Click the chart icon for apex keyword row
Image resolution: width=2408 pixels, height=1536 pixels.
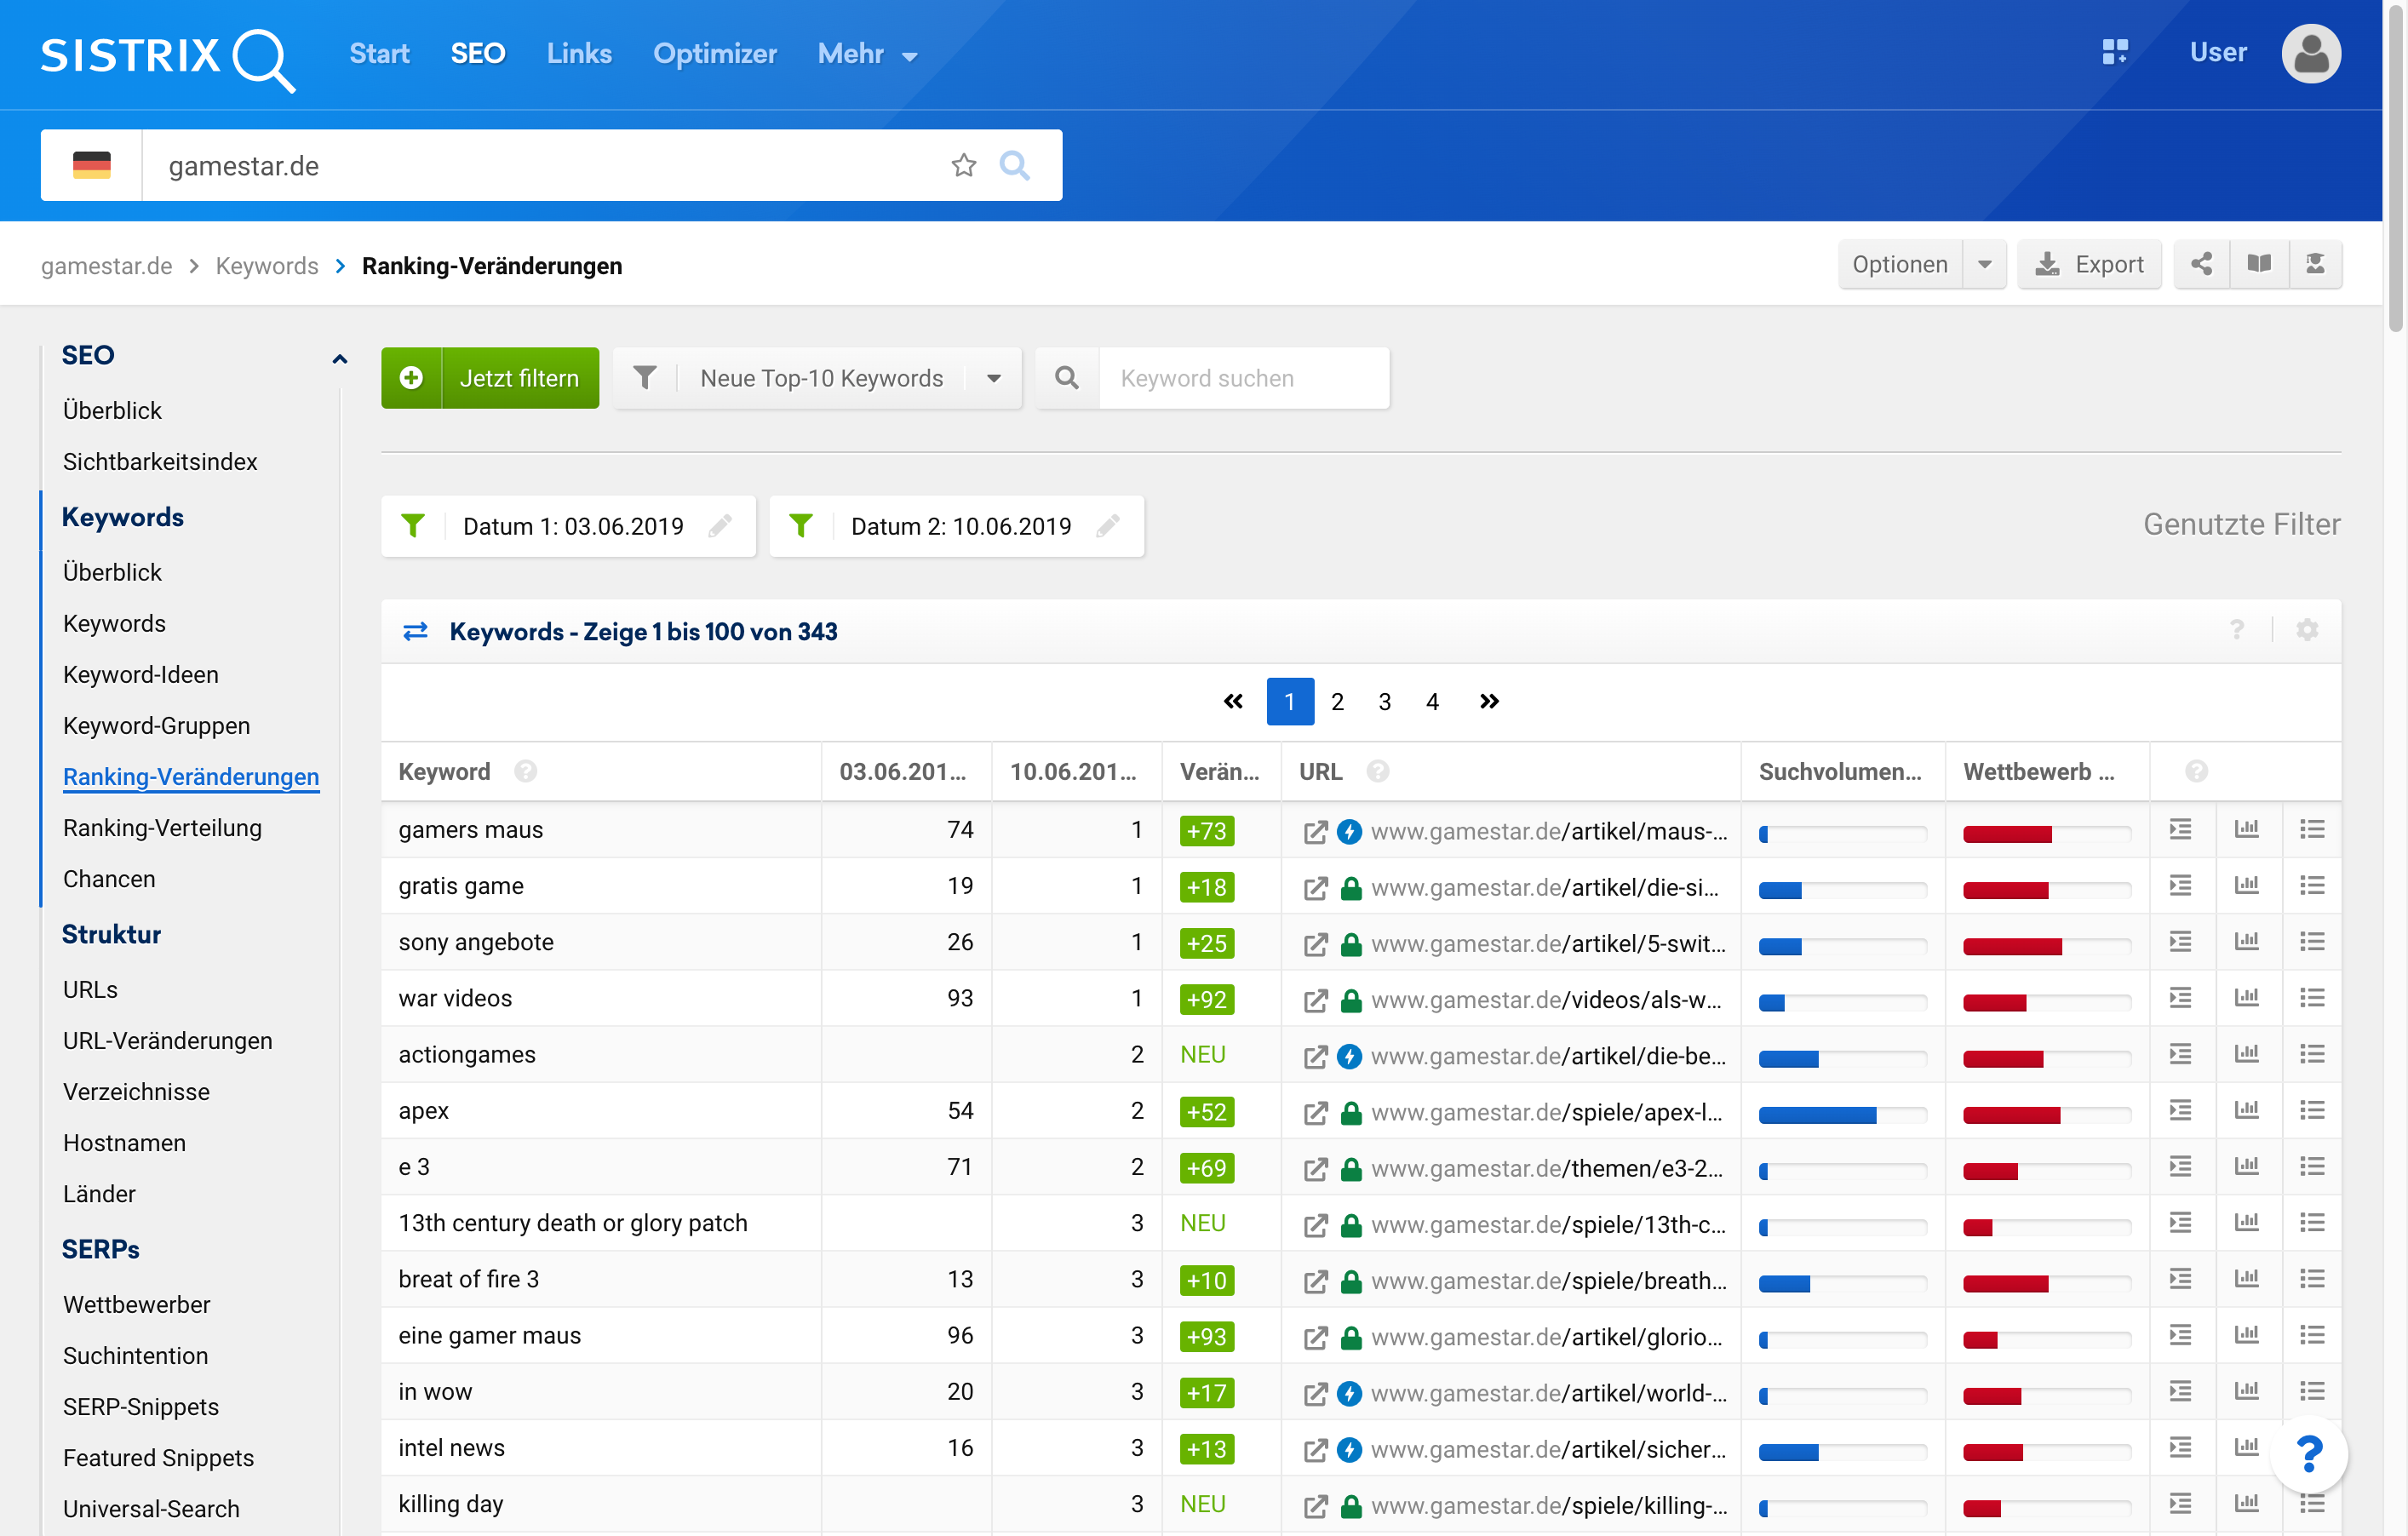[2248, 1109]
